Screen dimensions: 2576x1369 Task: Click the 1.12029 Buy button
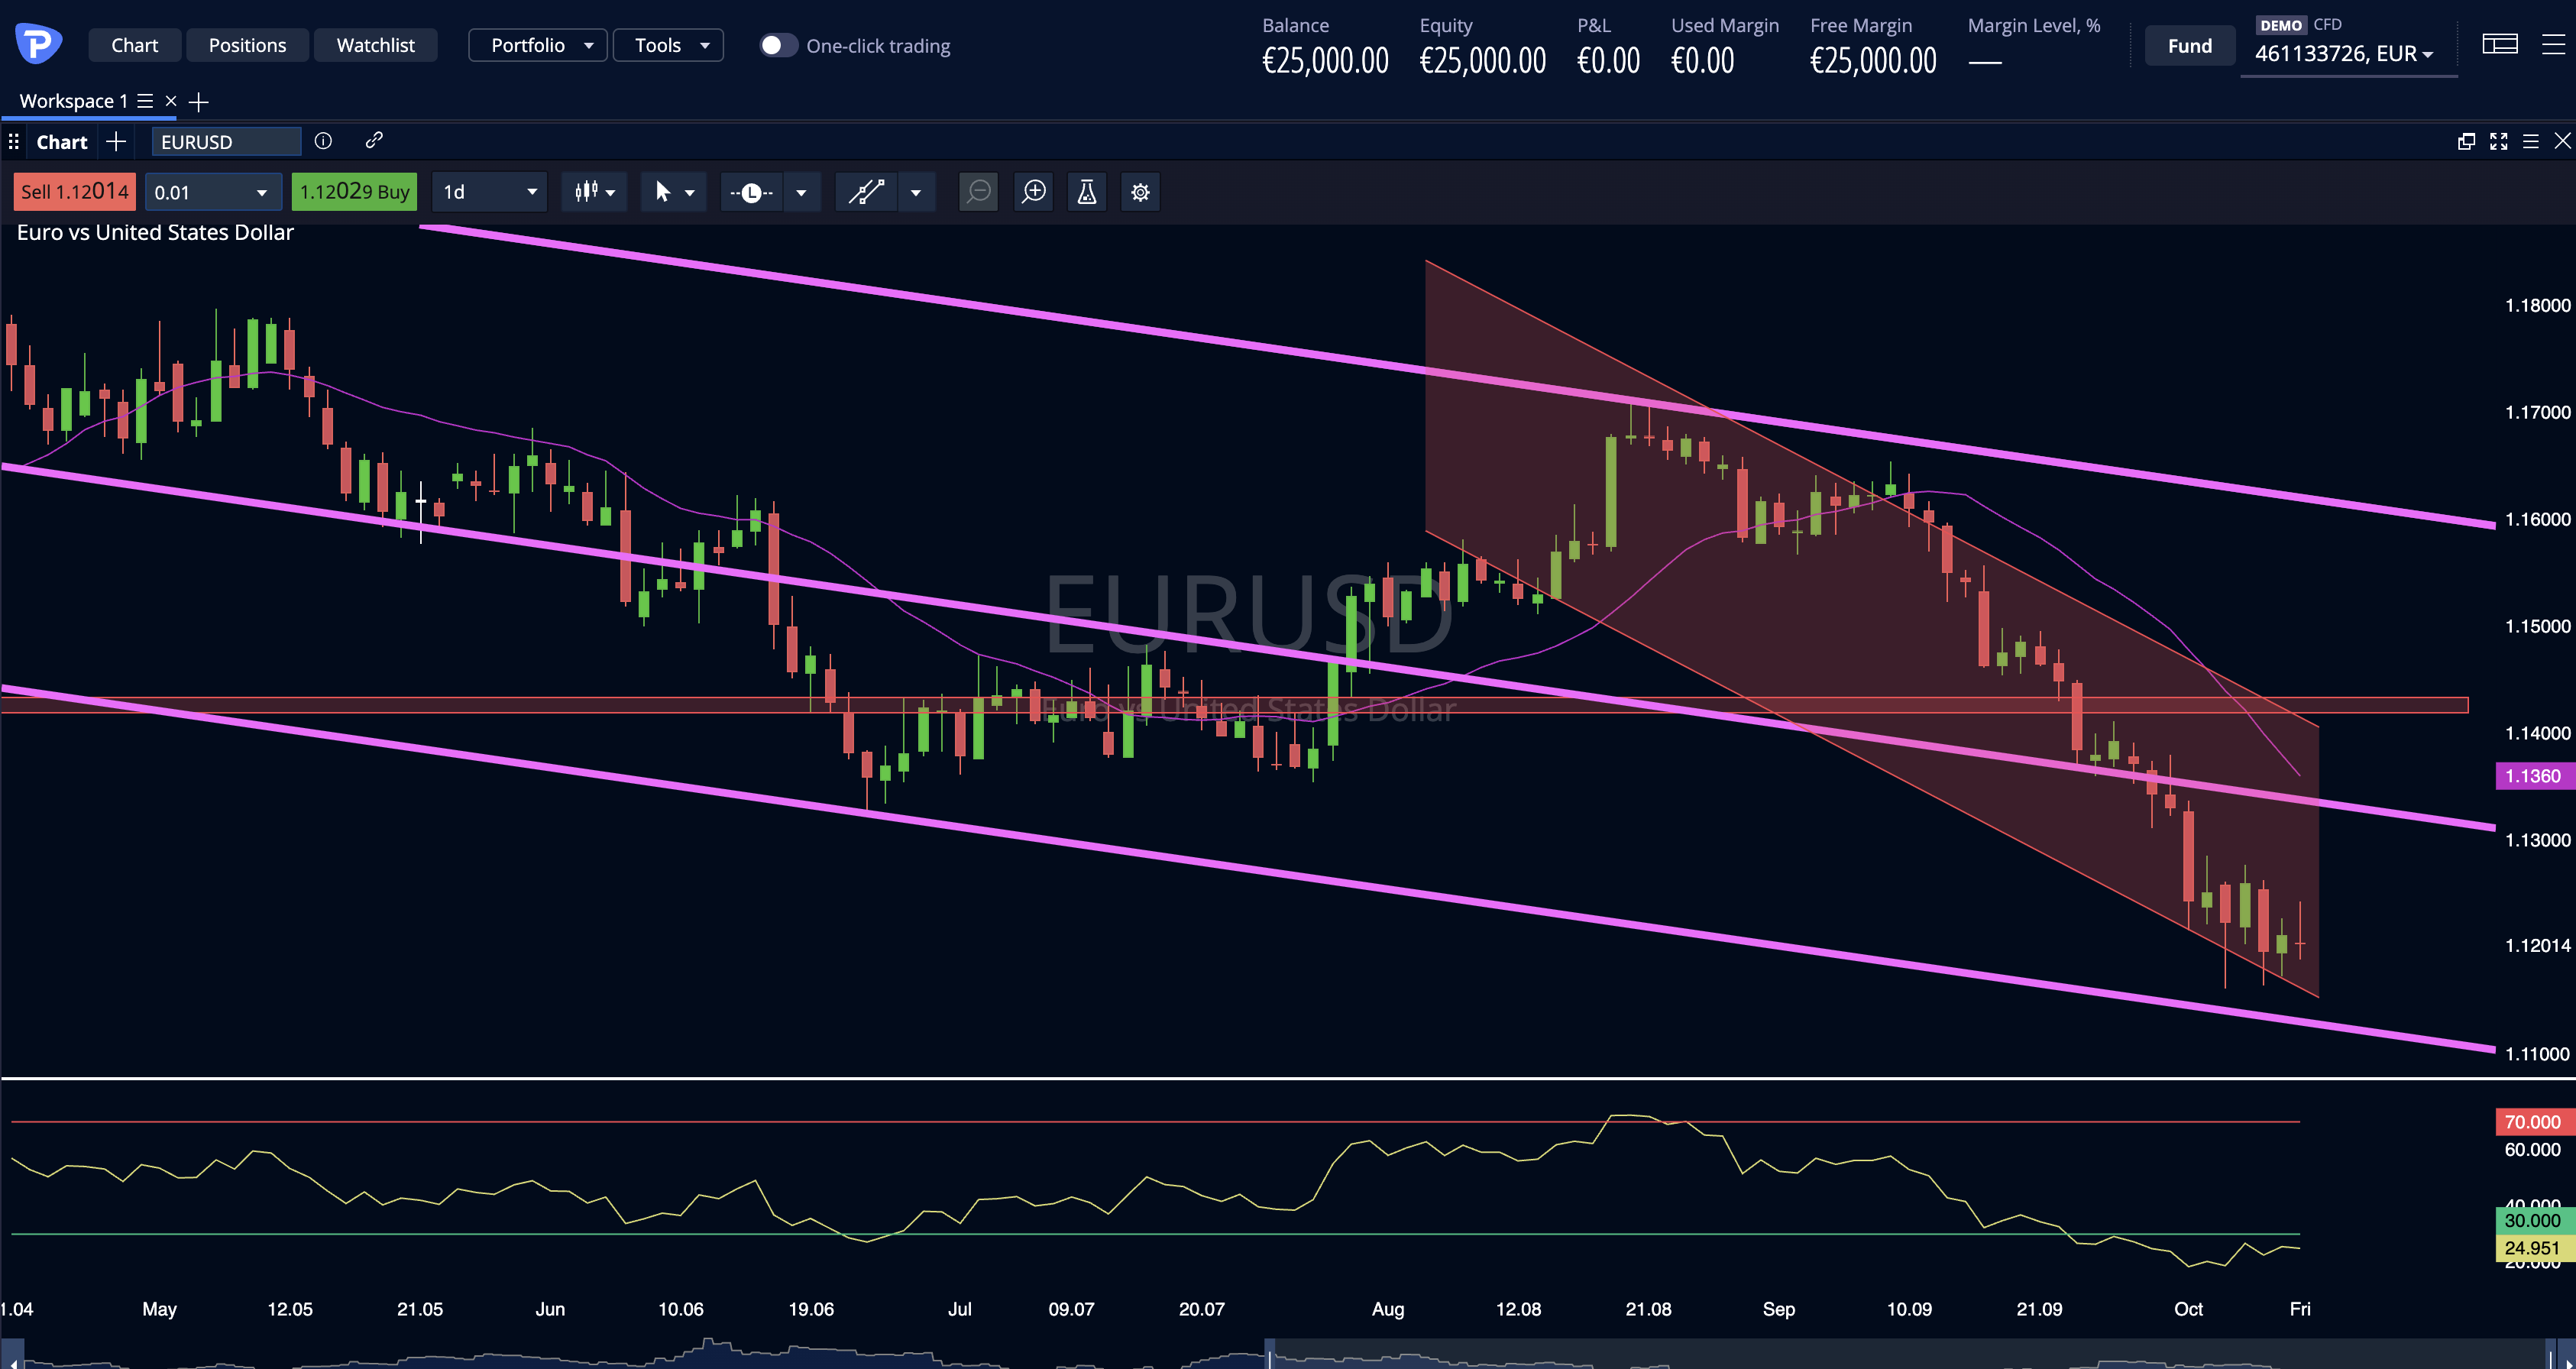[355, 192]
